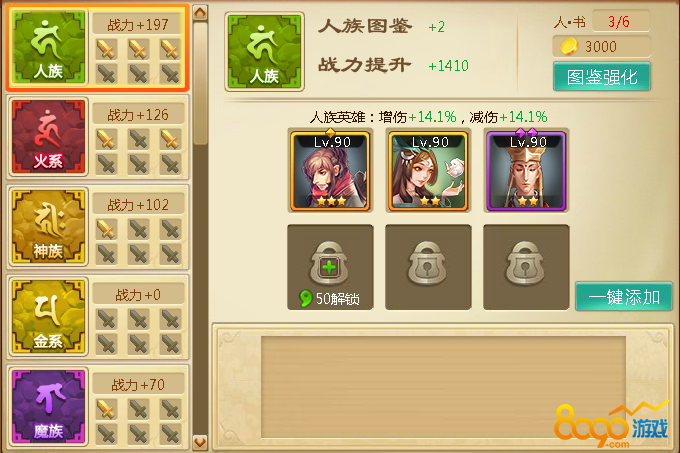Click the scroll up arrow of faction list
This screenshot has height=453, width=680.
[200, 13]
